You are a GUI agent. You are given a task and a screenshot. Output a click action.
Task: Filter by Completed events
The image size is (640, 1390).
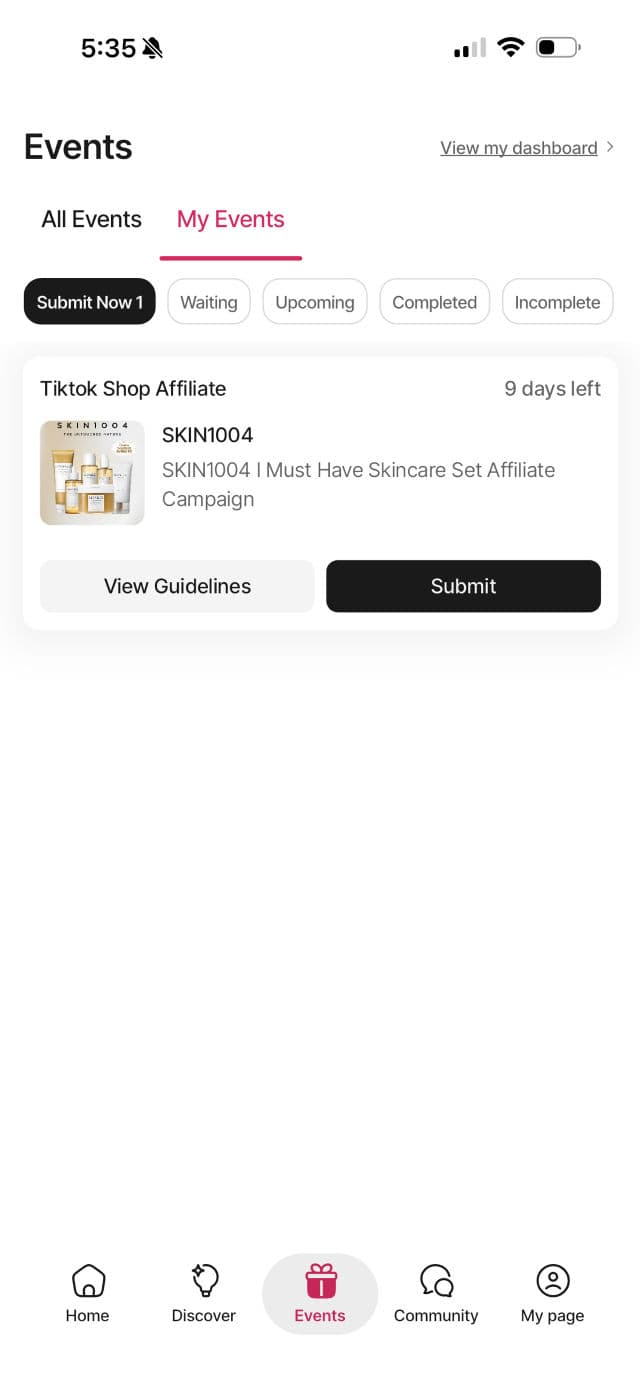pyautogui.click(x=434, y=302)
